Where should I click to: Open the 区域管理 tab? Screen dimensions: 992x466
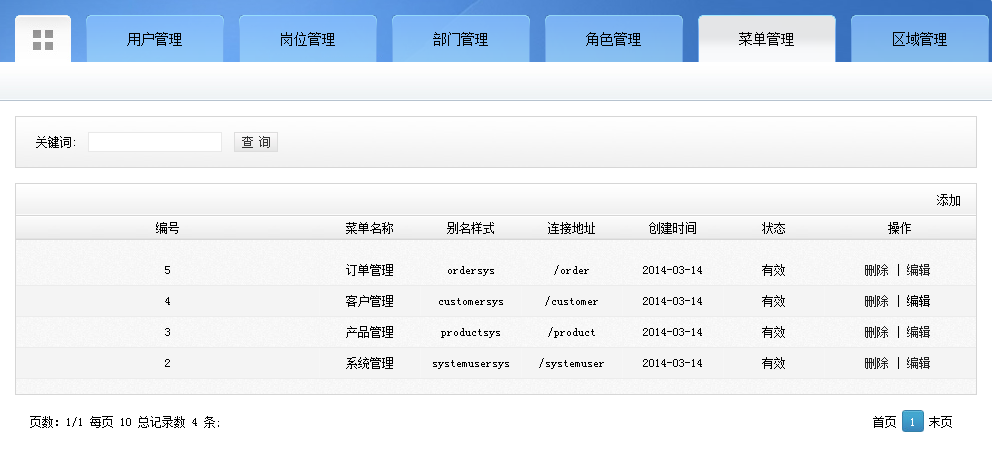[919, 40]
